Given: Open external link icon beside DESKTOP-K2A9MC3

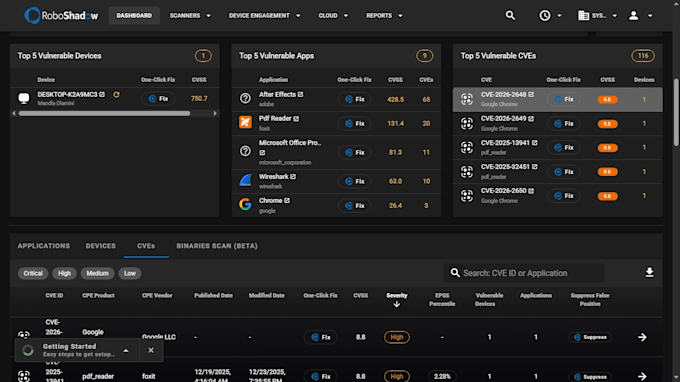Looking at the screenshot, I should coord(102,94).
